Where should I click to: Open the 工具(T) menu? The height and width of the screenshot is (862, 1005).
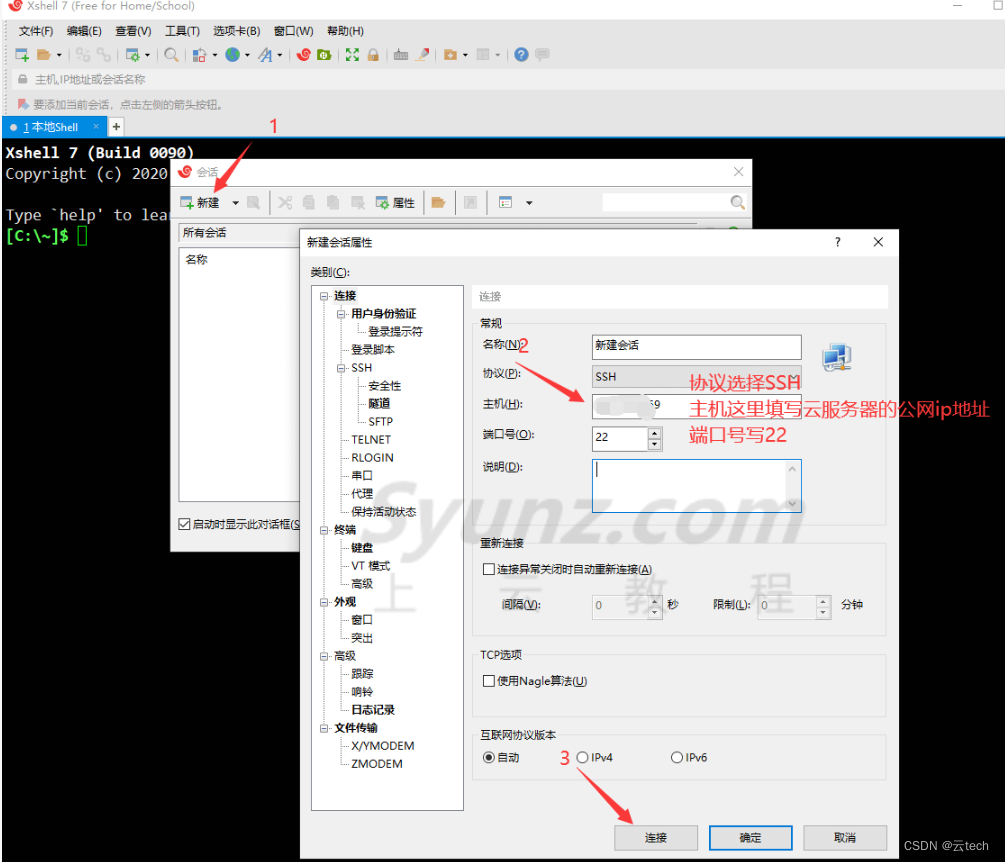[182, 31]
